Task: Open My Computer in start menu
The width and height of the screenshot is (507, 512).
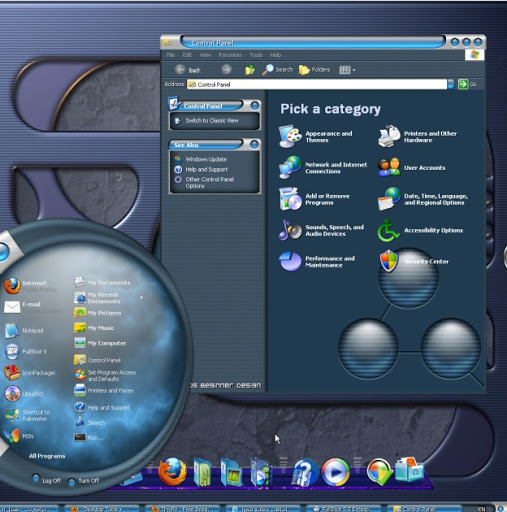Action: coord(100,343)
